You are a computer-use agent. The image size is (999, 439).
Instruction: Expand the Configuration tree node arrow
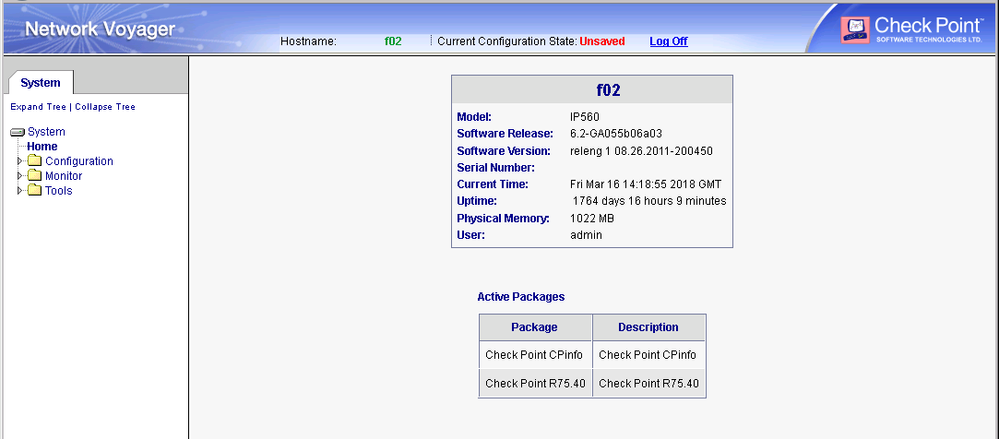[x=20, y=161]
